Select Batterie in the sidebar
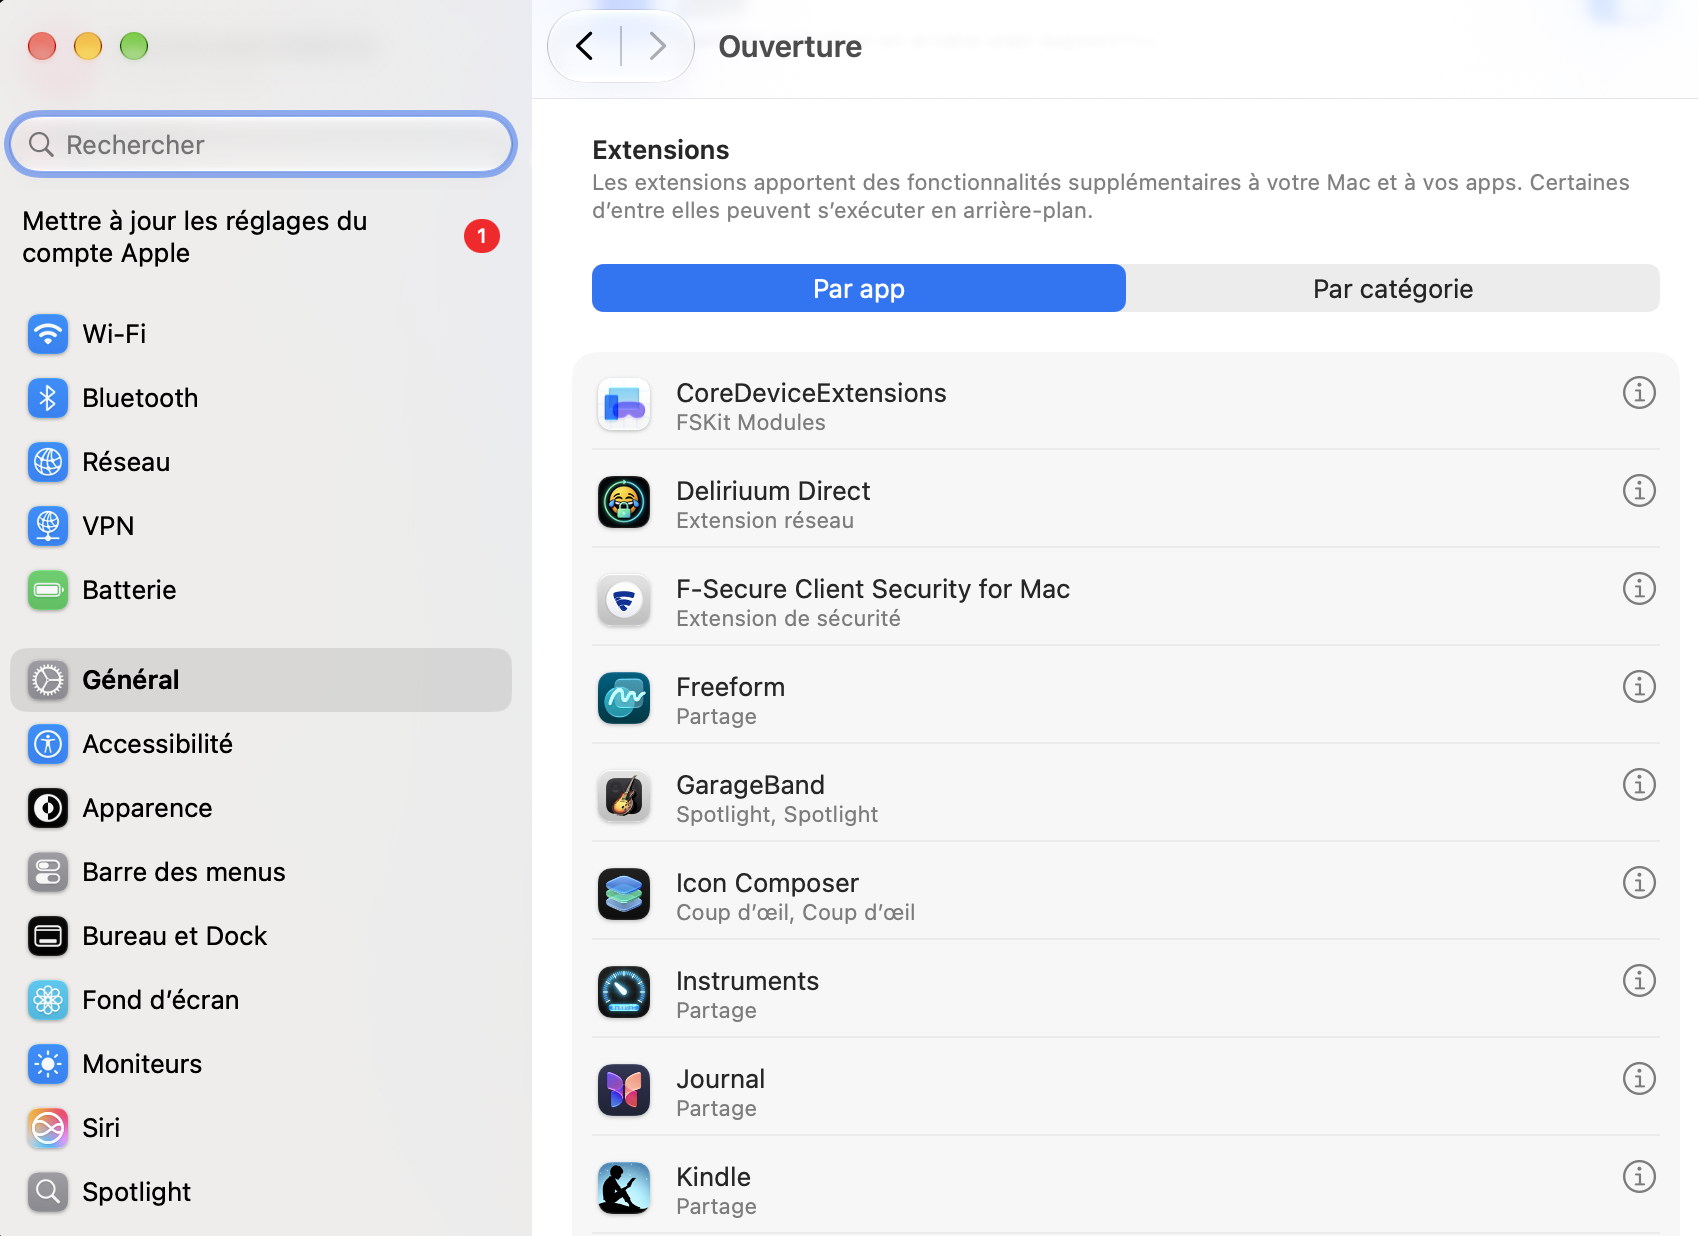1698x1236 pixels. [x=260, y=590]
